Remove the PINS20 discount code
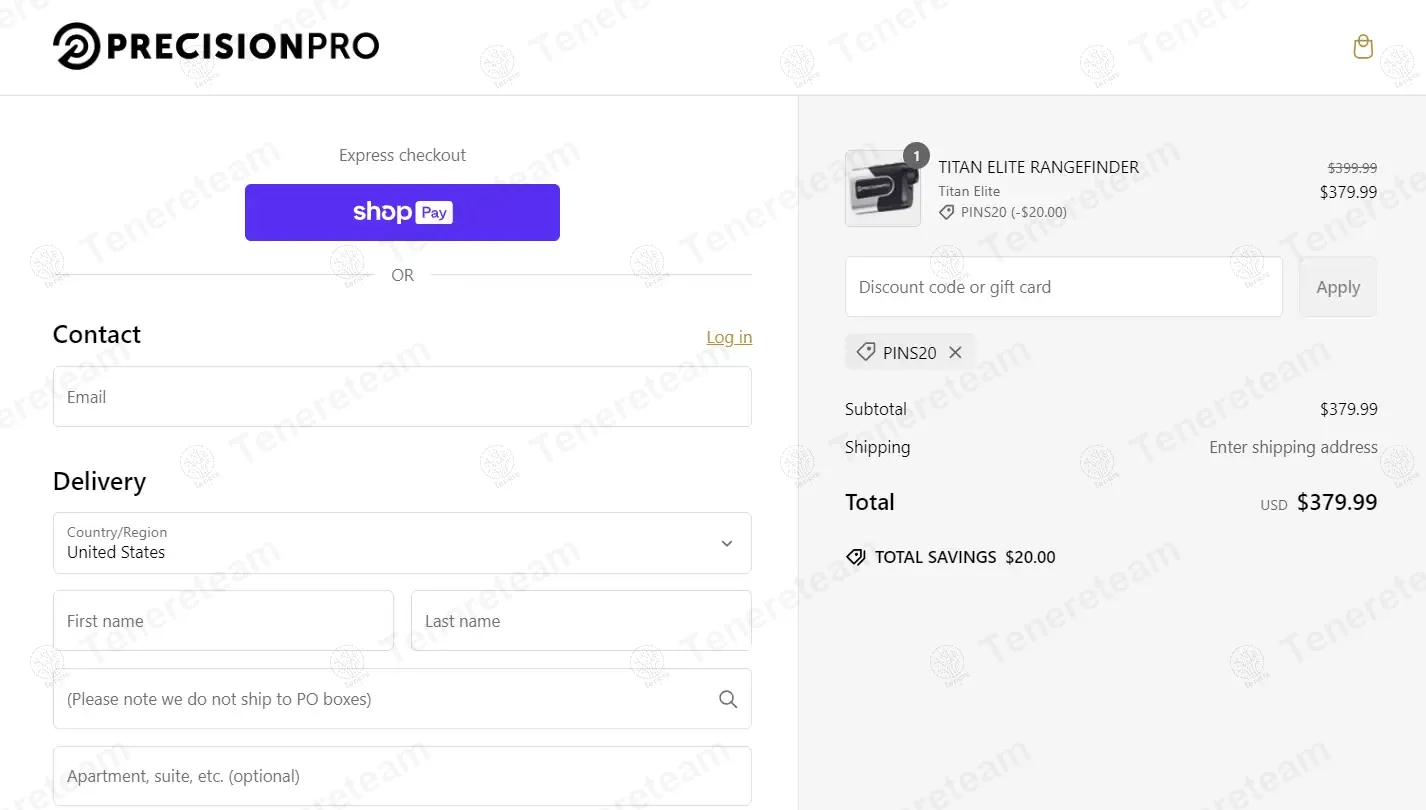 coord(955,352)
